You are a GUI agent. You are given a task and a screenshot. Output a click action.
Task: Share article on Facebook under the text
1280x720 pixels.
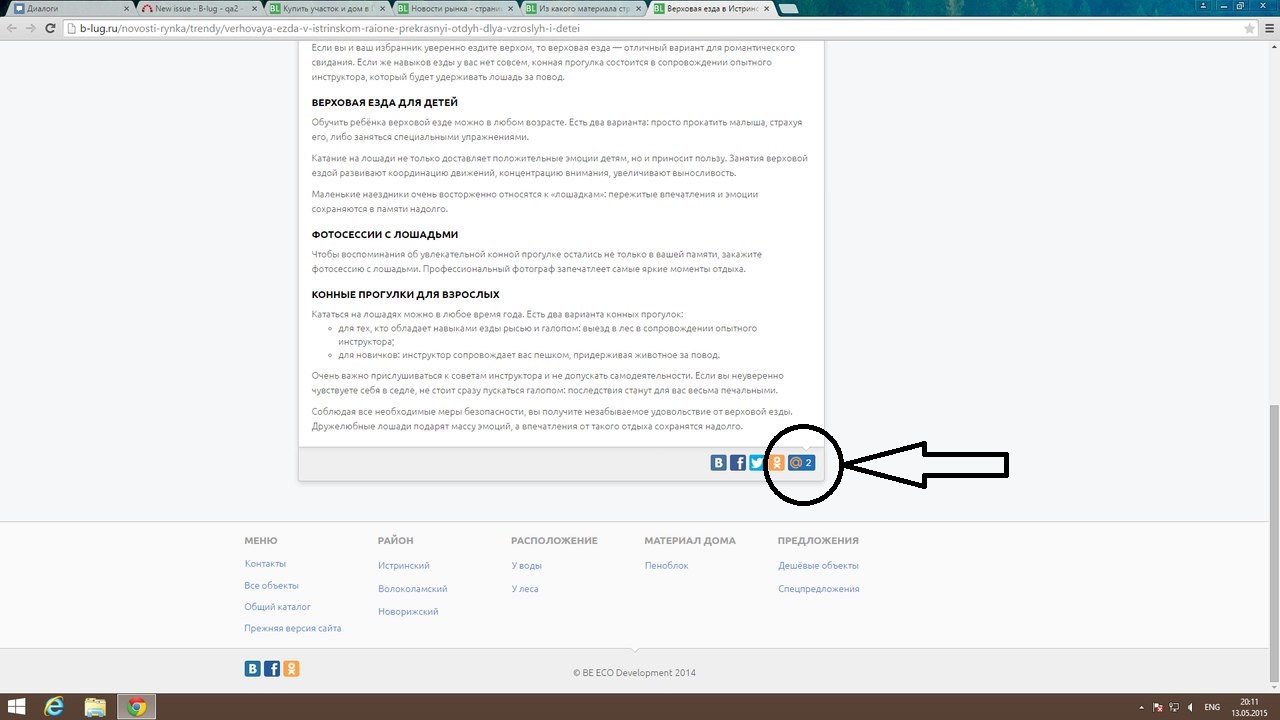coord(738,463)
